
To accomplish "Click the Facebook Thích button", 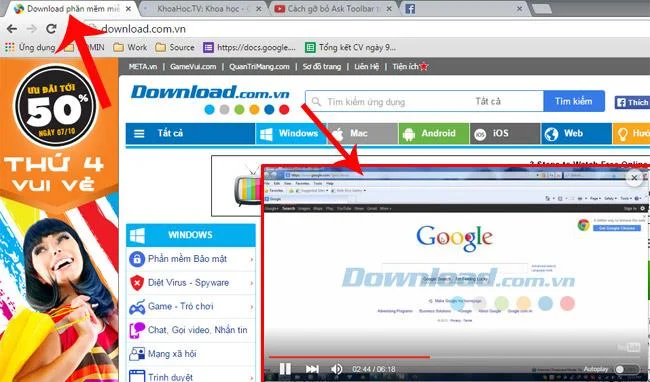I will (632, 102).
